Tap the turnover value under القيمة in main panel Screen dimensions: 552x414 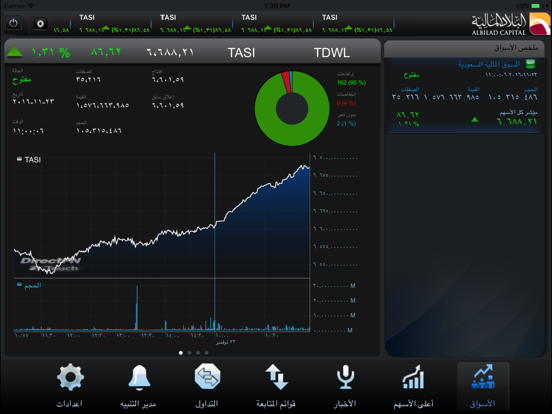point(102,105)
